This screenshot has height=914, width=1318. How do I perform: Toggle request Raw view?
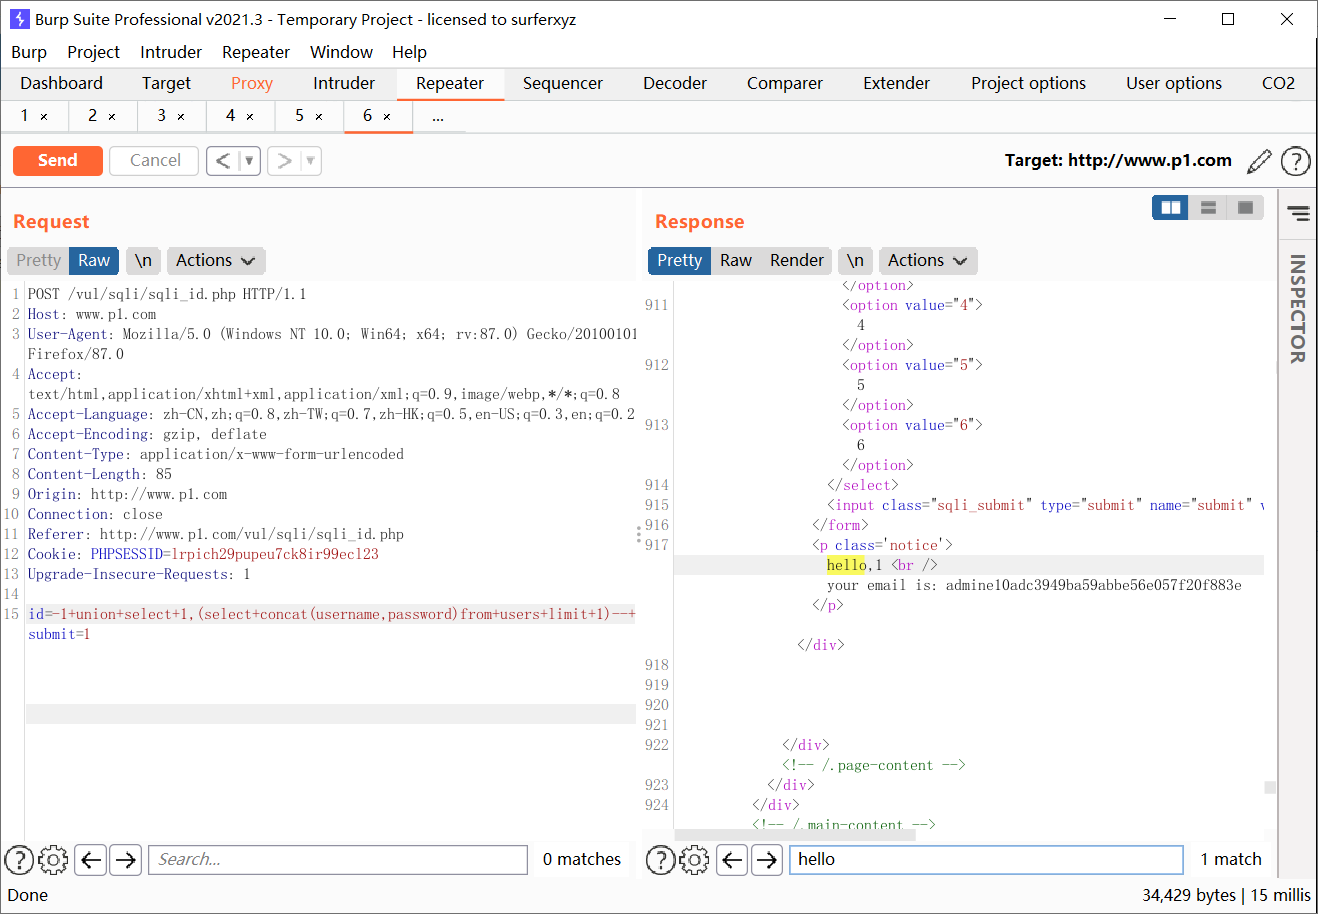(94, 260)
